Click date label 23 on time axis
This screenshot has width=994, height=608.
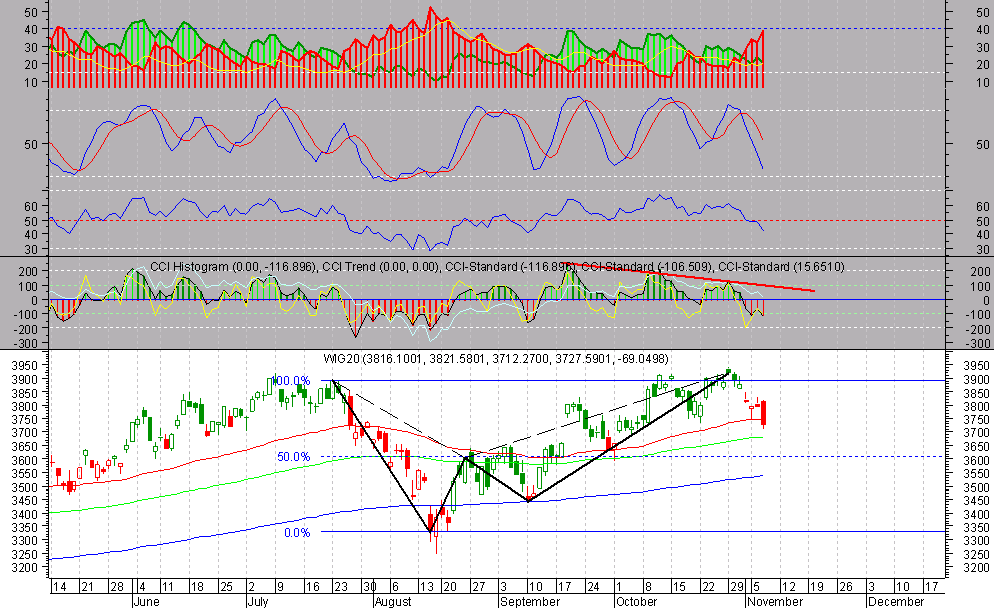pos(340,586)
